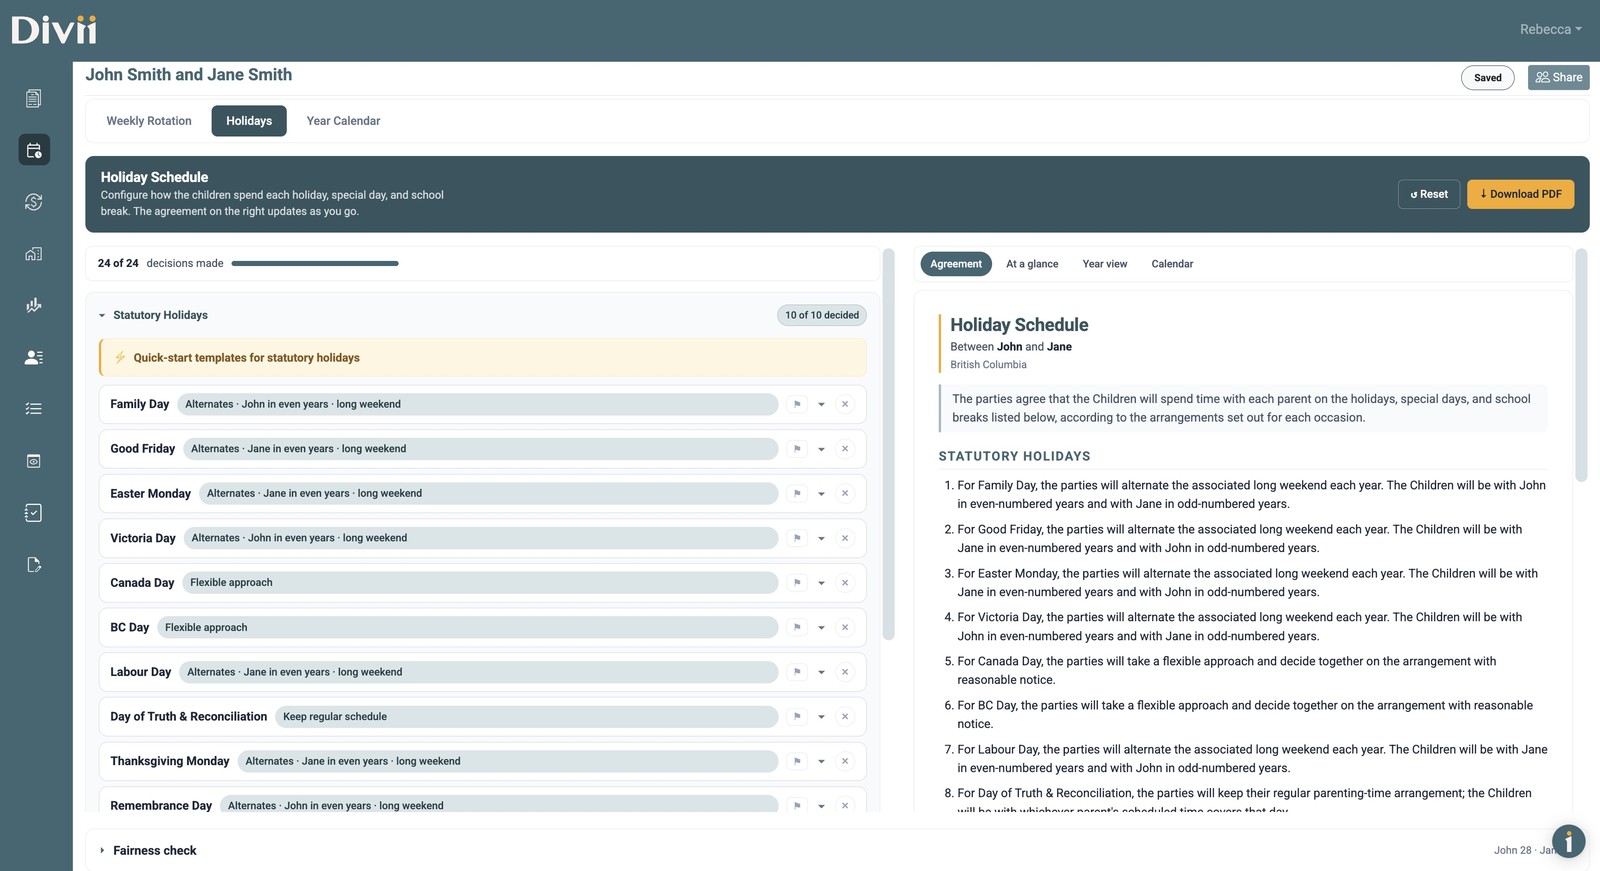Screen dimensions: 1600x871
Task: Clear the Easter Monday decision with X
Action: click(845, 493)
